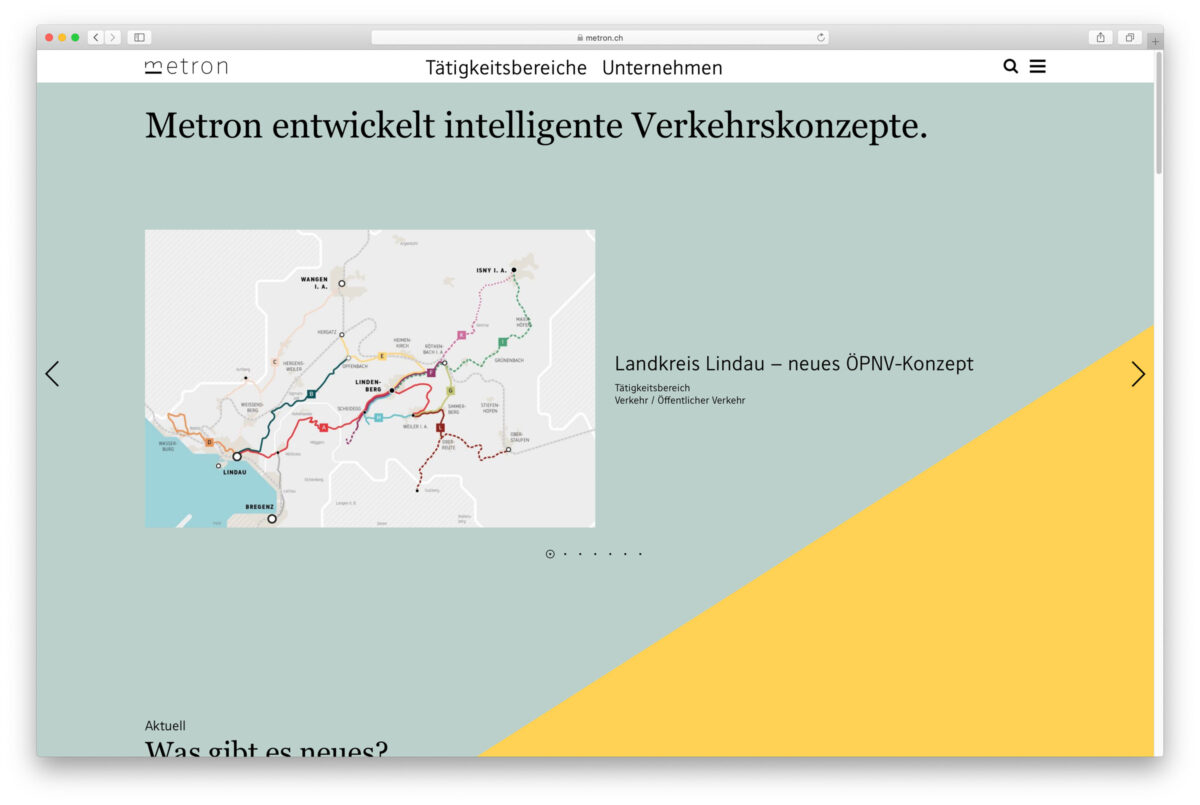
Task: Show all tabs overview icon
Action: coord(1129,38)
